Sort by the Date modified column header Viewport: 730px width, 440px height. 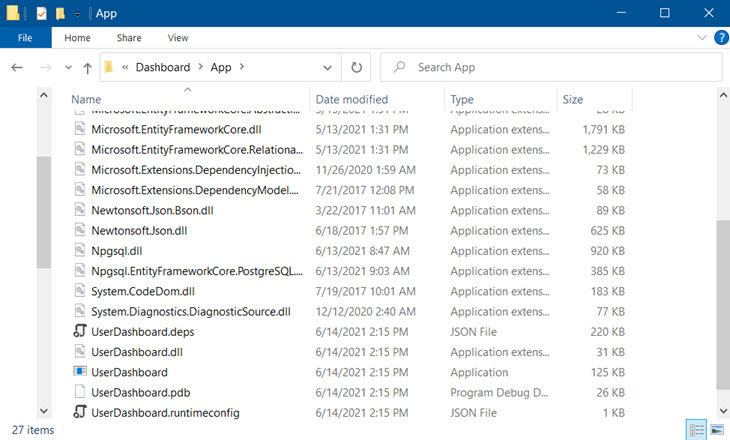351,99
